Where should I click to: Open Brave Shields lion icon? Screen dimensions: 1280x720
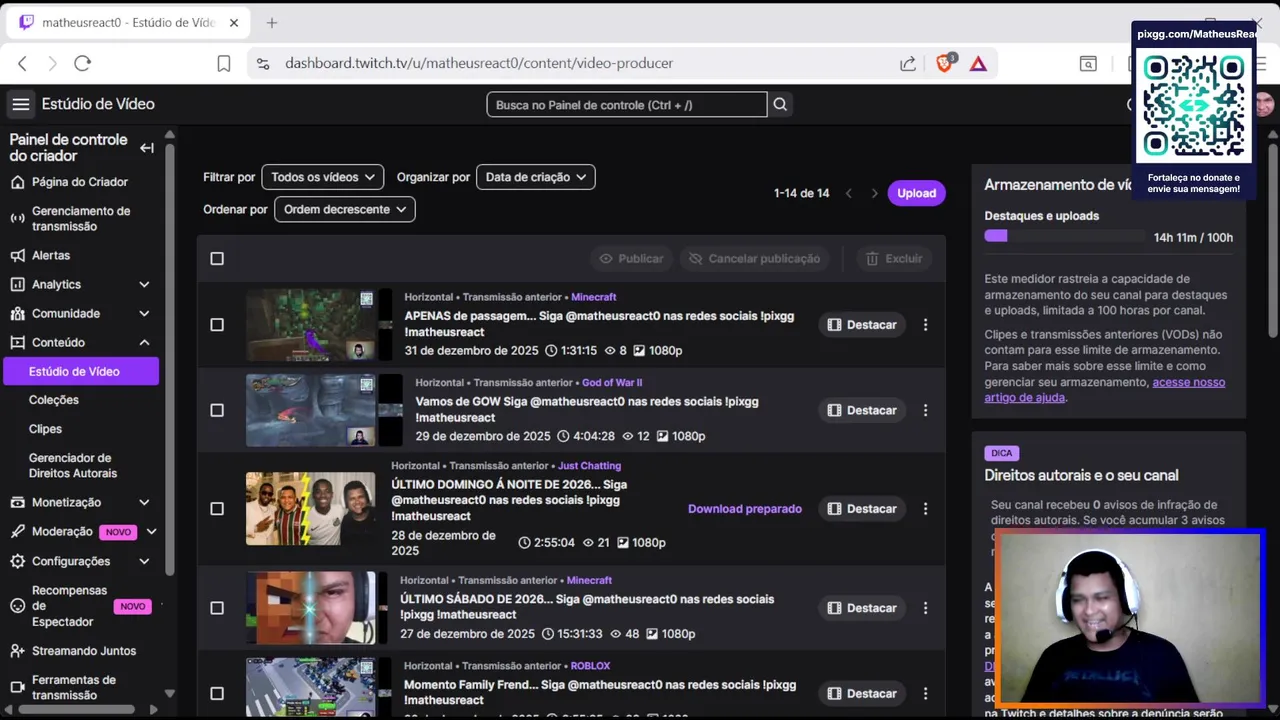[x=945, y=63]
